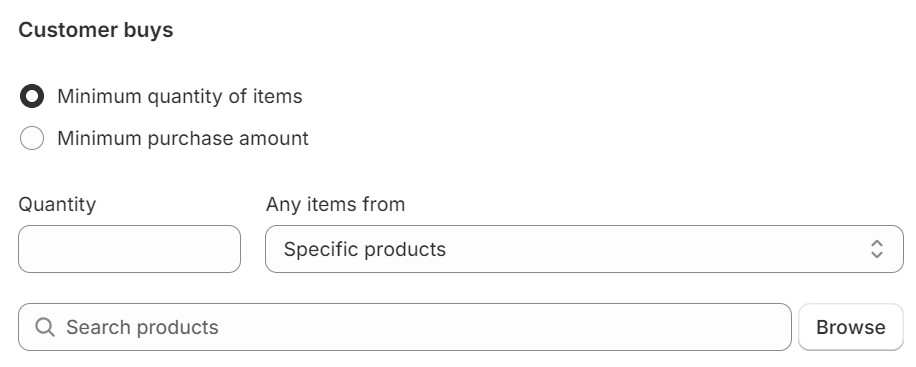
Task: Click the filled dot of the selected radio
Action: point(32,96)
